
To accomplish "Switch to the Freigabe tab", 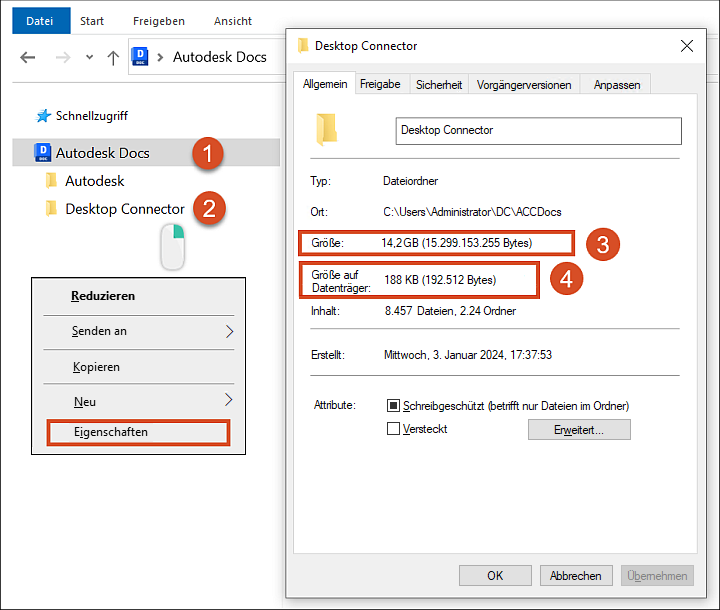I will point(380,84).
